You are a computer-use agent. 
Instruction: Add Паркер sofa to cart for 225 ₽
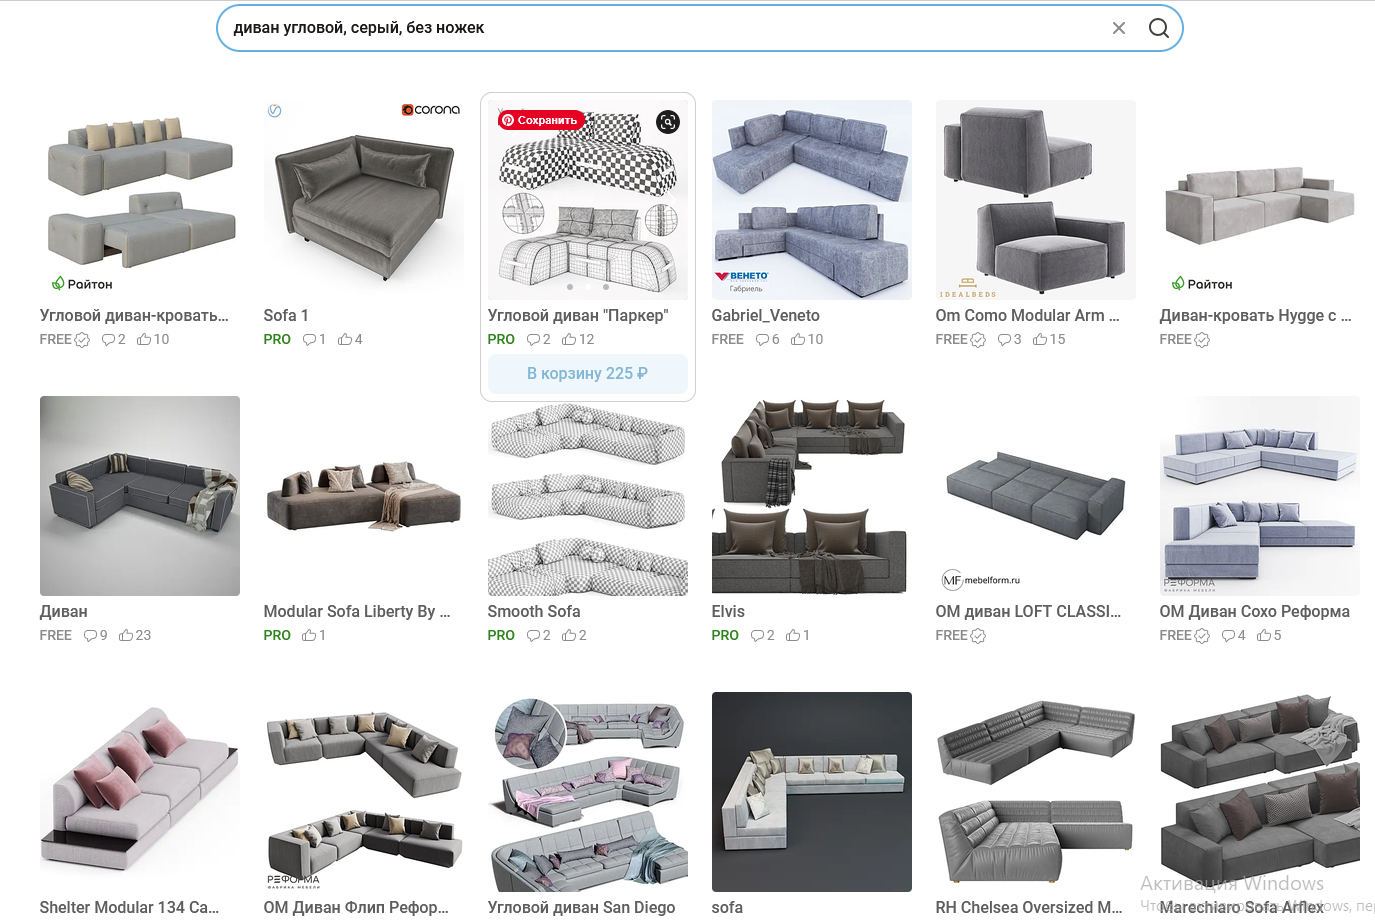point(588,373)
